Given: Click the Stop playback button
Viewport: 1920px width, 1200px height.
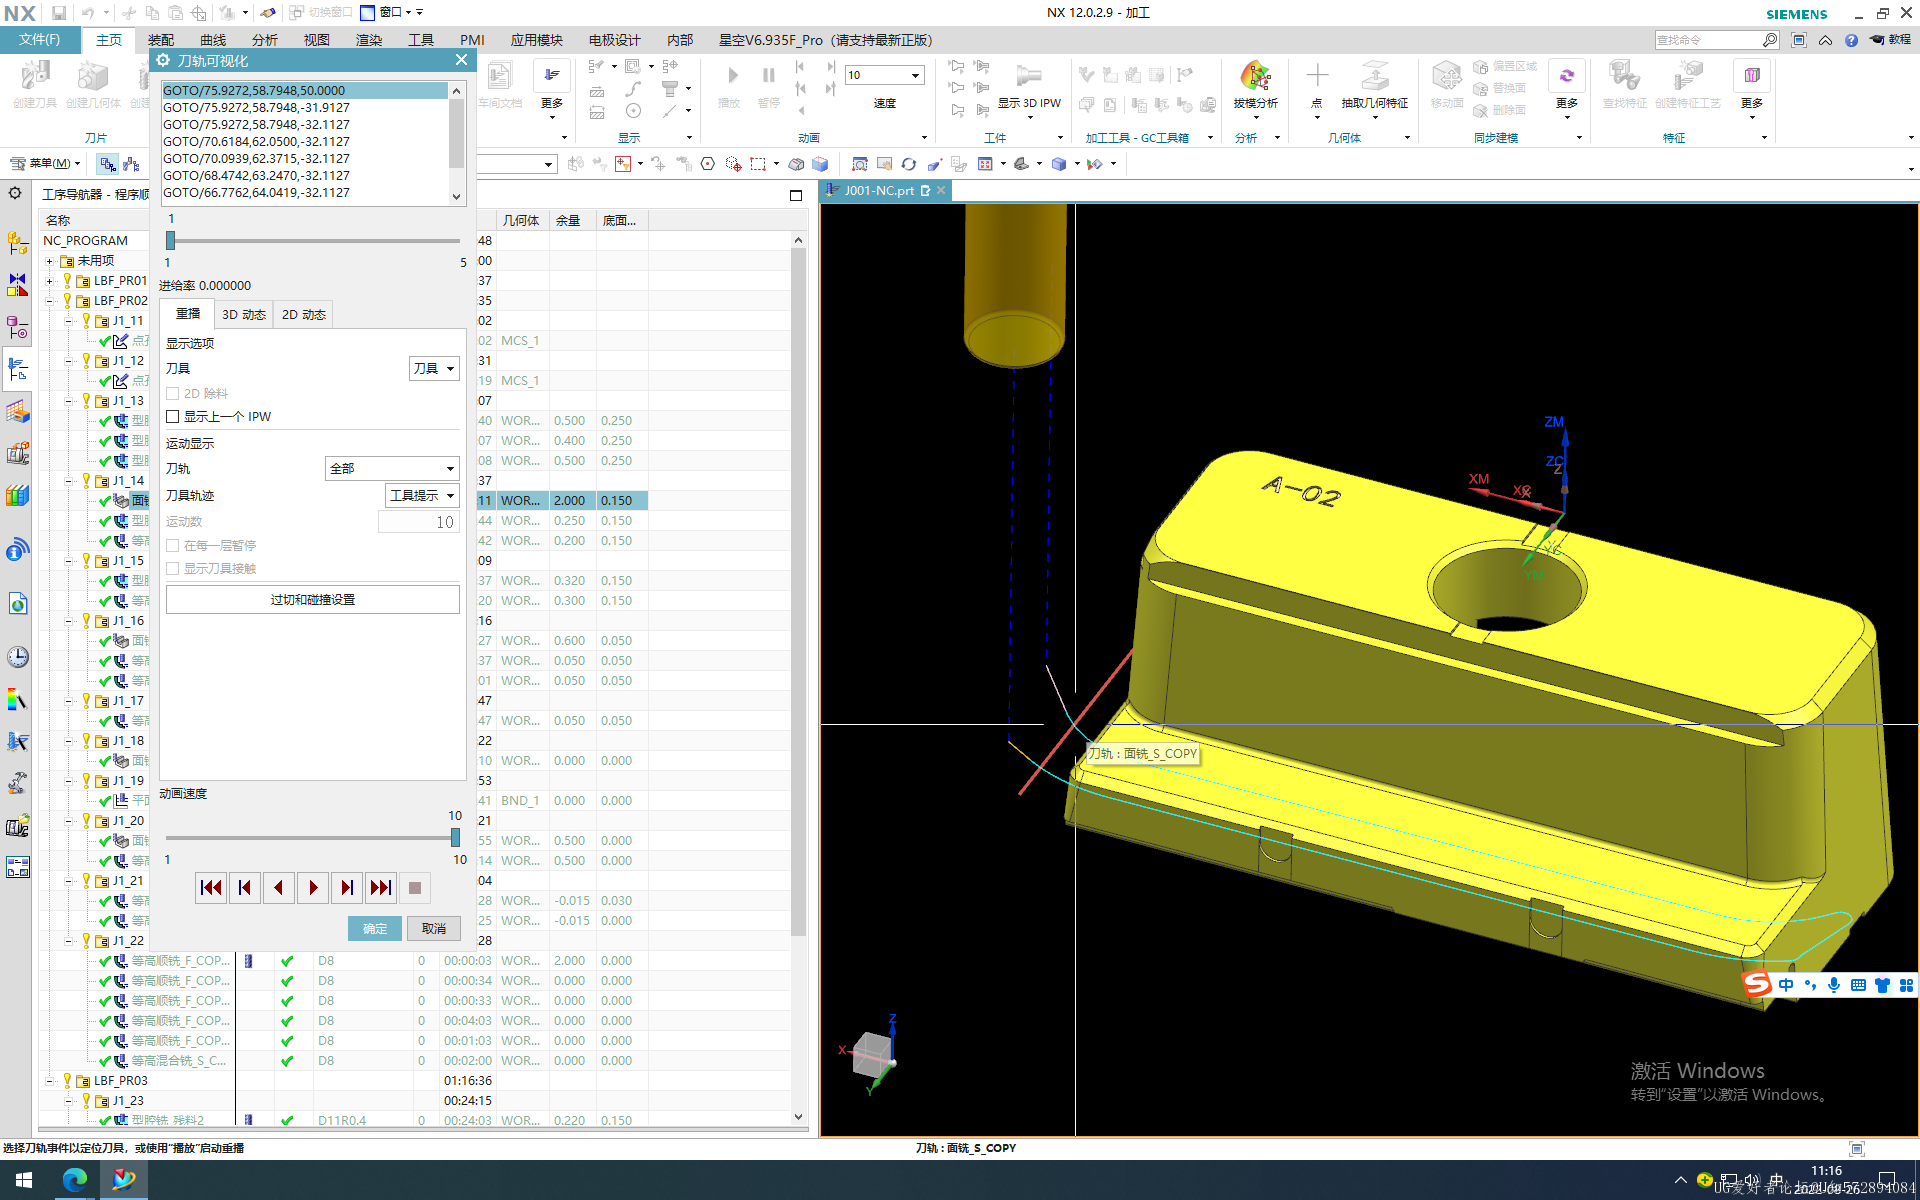Looking at the screenshot, I should [x=415, y=887].
